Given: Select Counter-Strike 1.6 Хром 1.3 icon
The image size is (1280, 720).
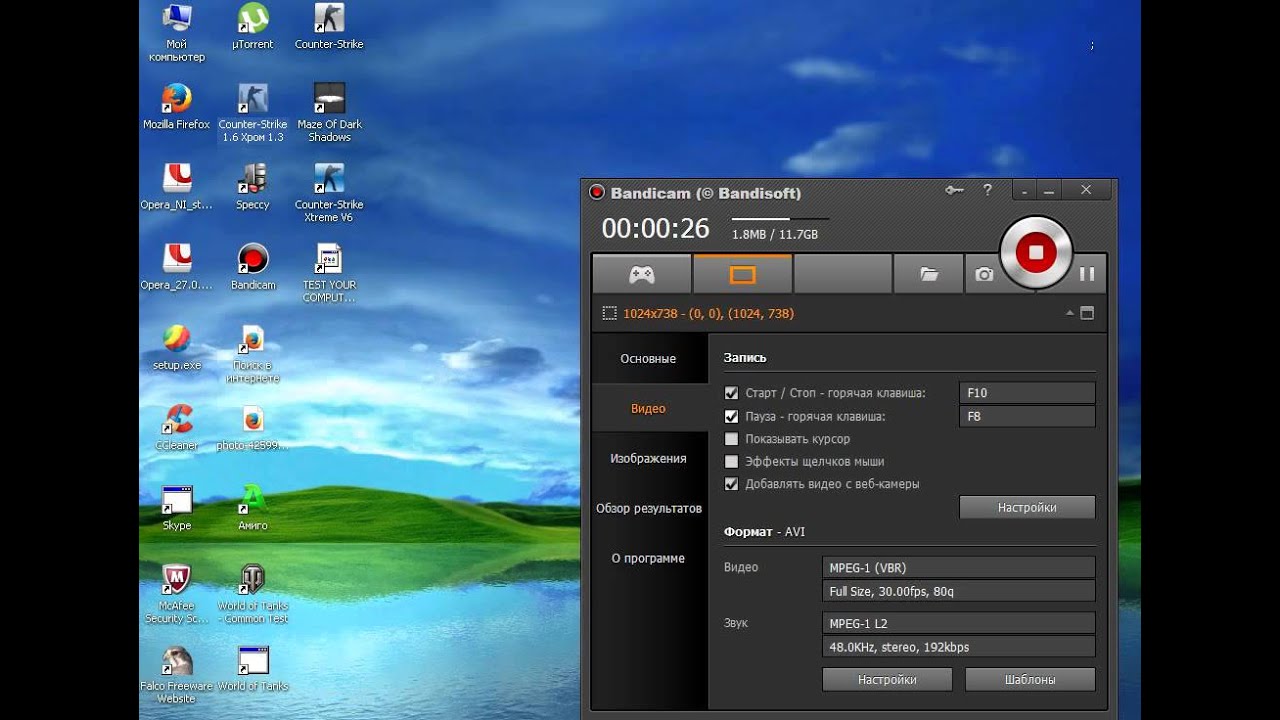Looking at the screenshot, I should point(253,113).
